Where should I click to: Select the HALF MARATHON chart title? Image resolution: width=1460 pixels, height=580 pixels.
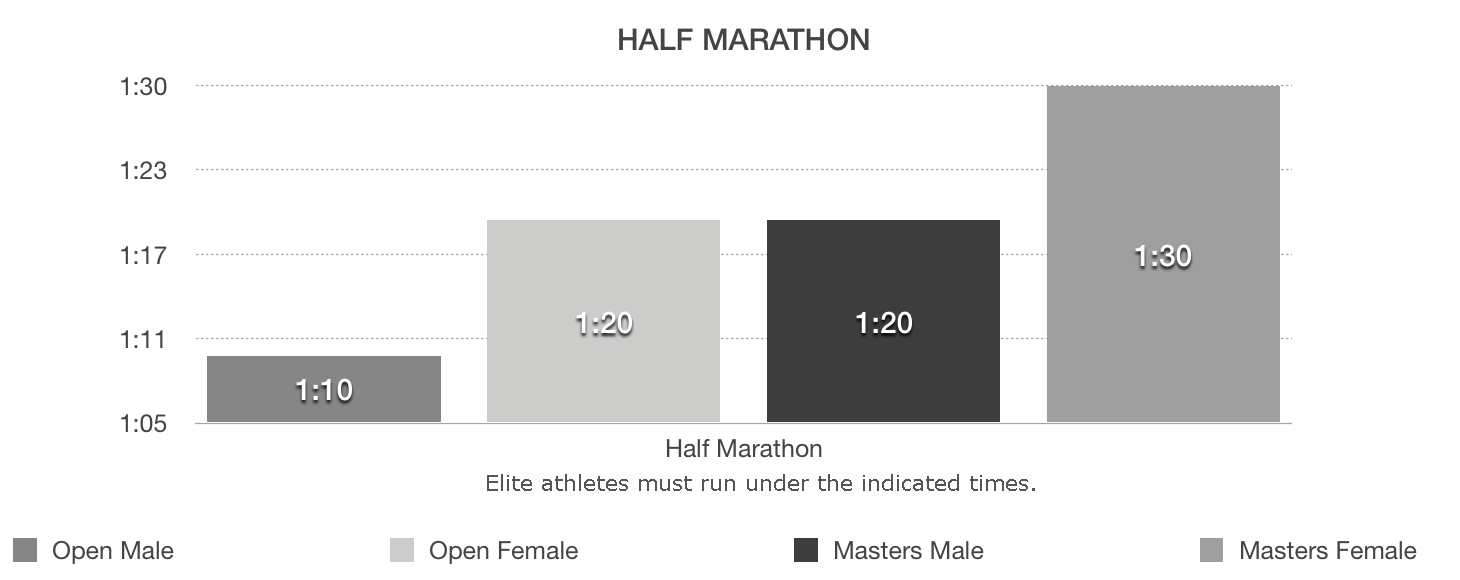(x=743, y=40)
